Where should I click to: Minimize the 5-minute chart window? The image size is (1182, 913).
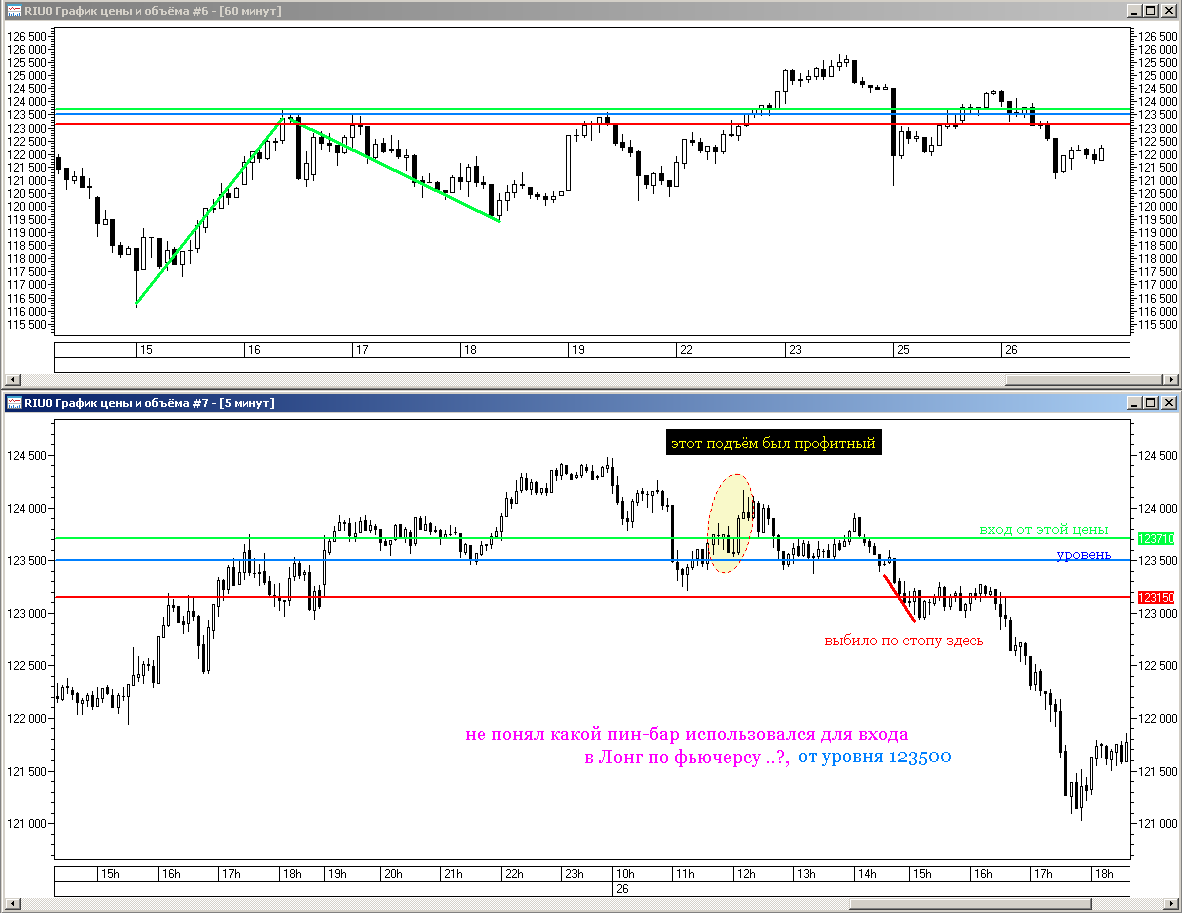coord(1135,403)
